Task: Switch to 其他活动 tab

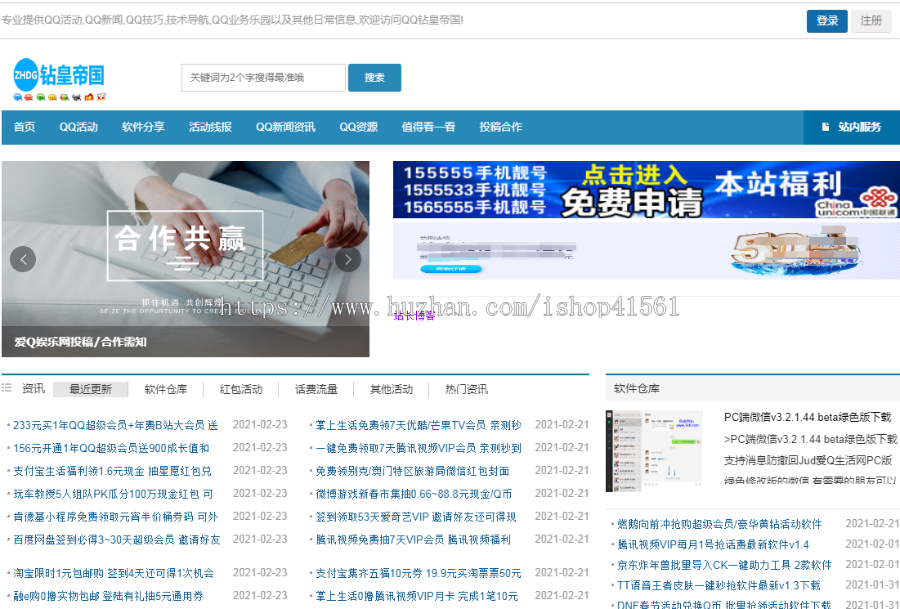Action: (x=391, y=389)
